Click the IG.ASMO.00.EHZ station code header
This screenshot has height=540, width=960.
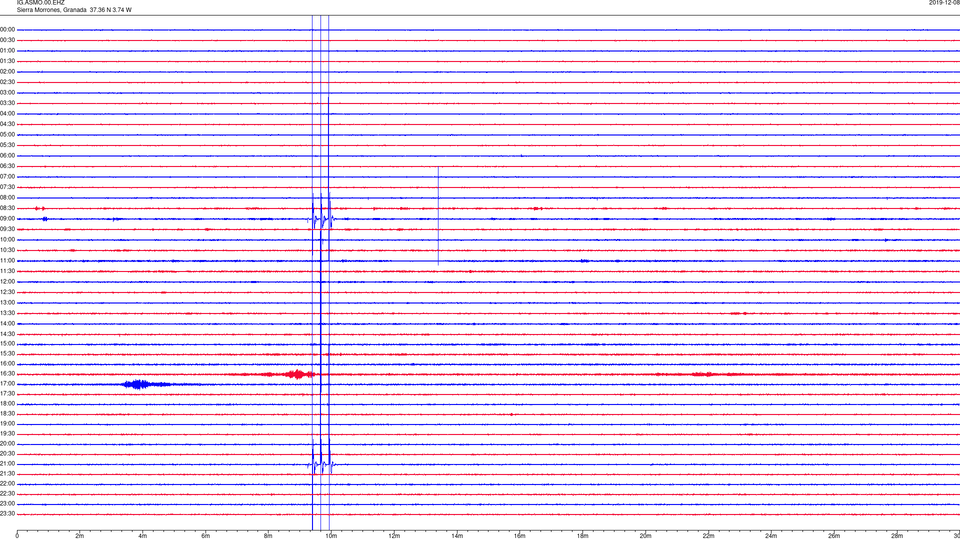pos(40,3)
